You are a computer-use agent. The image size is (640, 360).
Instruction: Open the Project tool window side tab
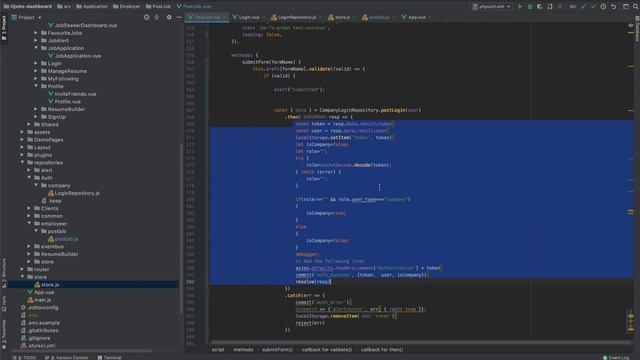point(4,27)
